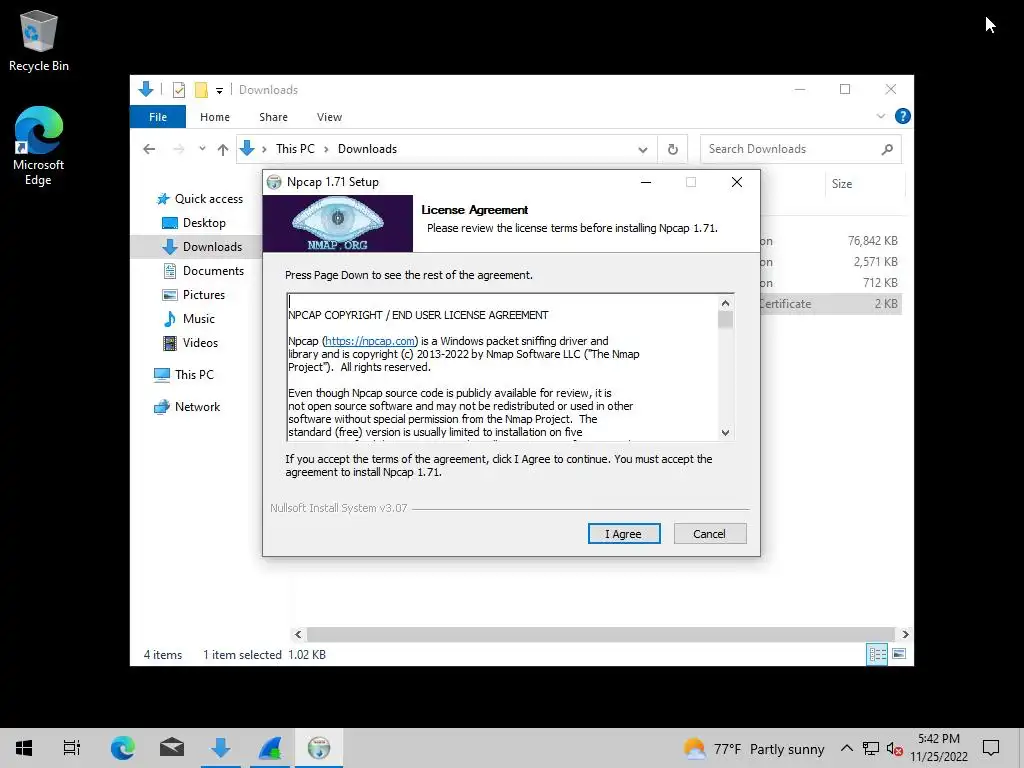The width and height of the screenshot is (1024, 768).
Task: Click Explorer horizontal scrollbar right arrow
Action: pyautogui.click(x=904, y=634)
